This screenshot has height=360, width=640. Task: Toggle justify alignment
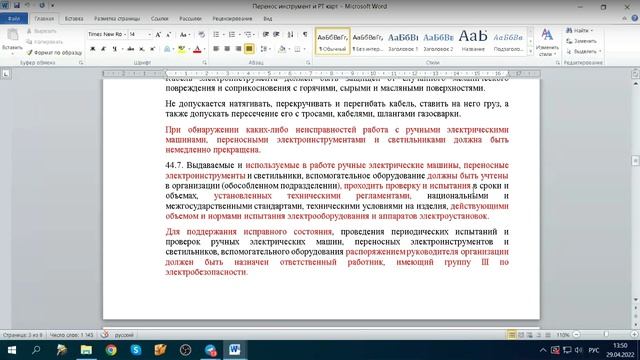(249, 49)
